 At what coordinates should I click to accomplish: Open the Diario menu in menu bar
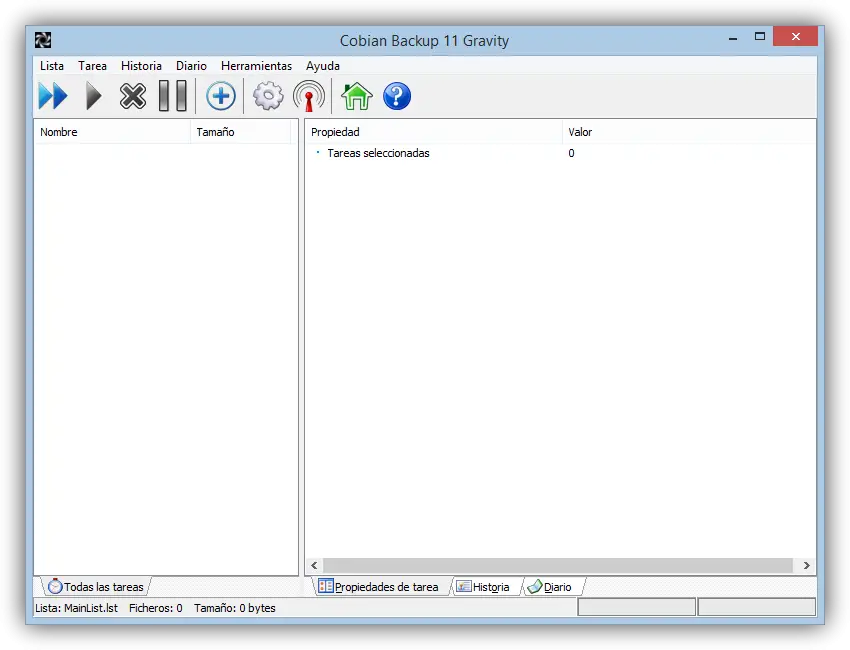point(191,66)
